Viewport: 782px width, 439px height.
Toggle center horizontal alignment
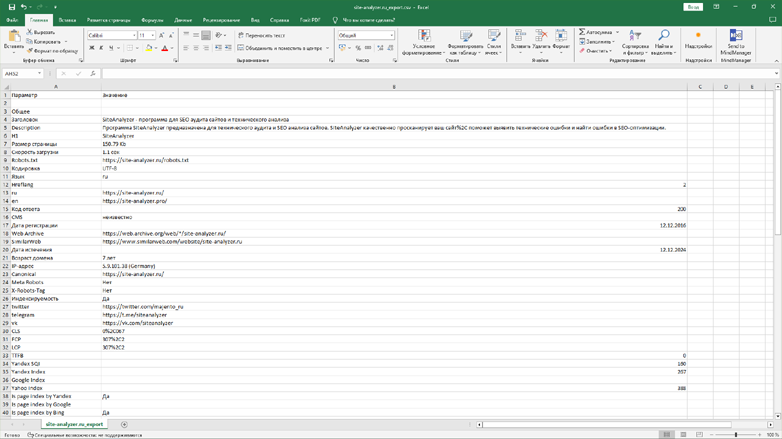click(196, 48)
